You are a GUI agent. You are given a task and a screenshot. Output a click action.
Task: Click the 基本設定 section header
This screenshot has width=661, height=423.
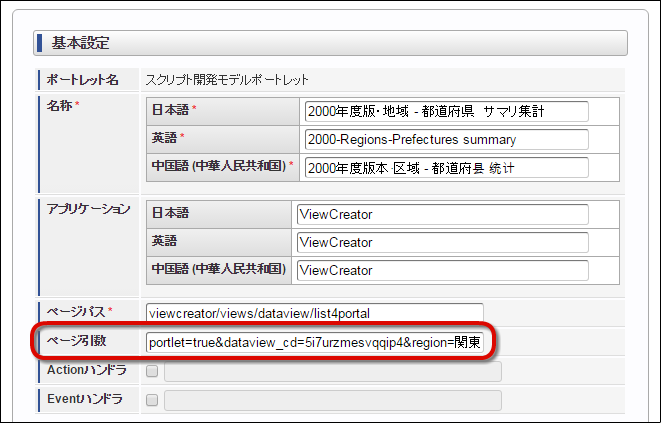point(330,43)
